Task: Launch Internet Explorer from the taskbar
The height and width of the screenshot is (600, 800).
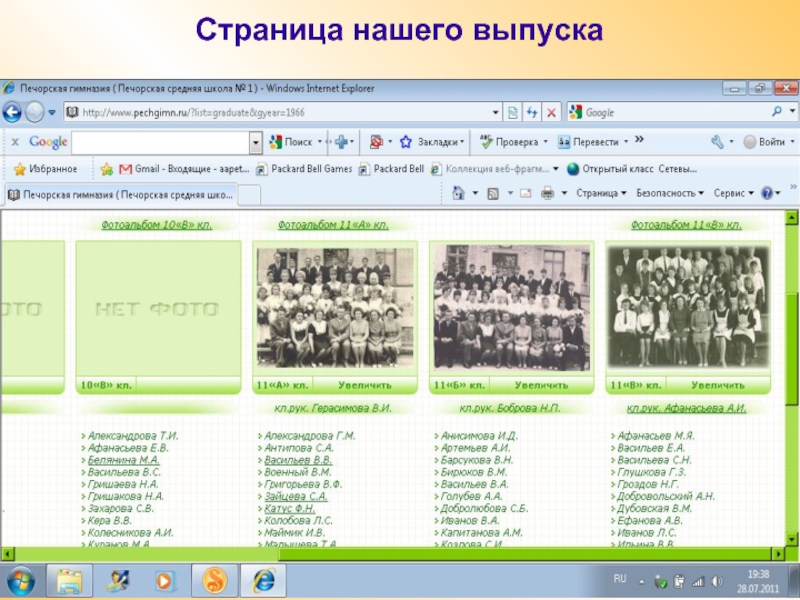Action: (x=264, y=579)
